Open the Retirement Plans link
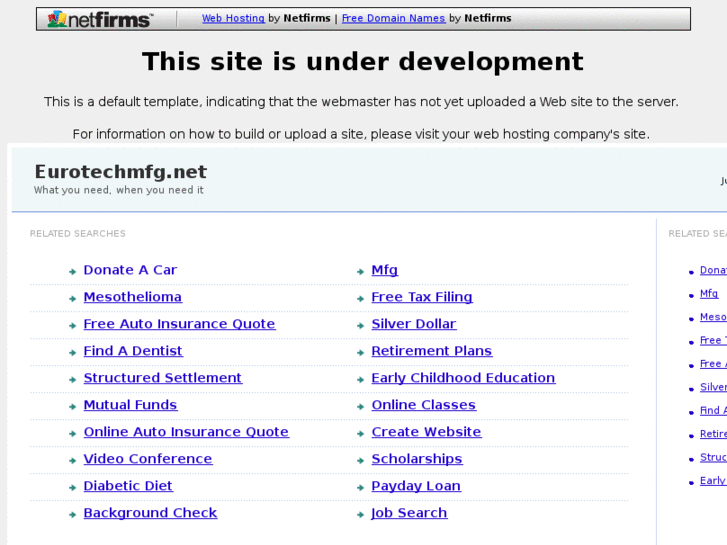Viewport: 727px width, 545px height. (432, 351)
